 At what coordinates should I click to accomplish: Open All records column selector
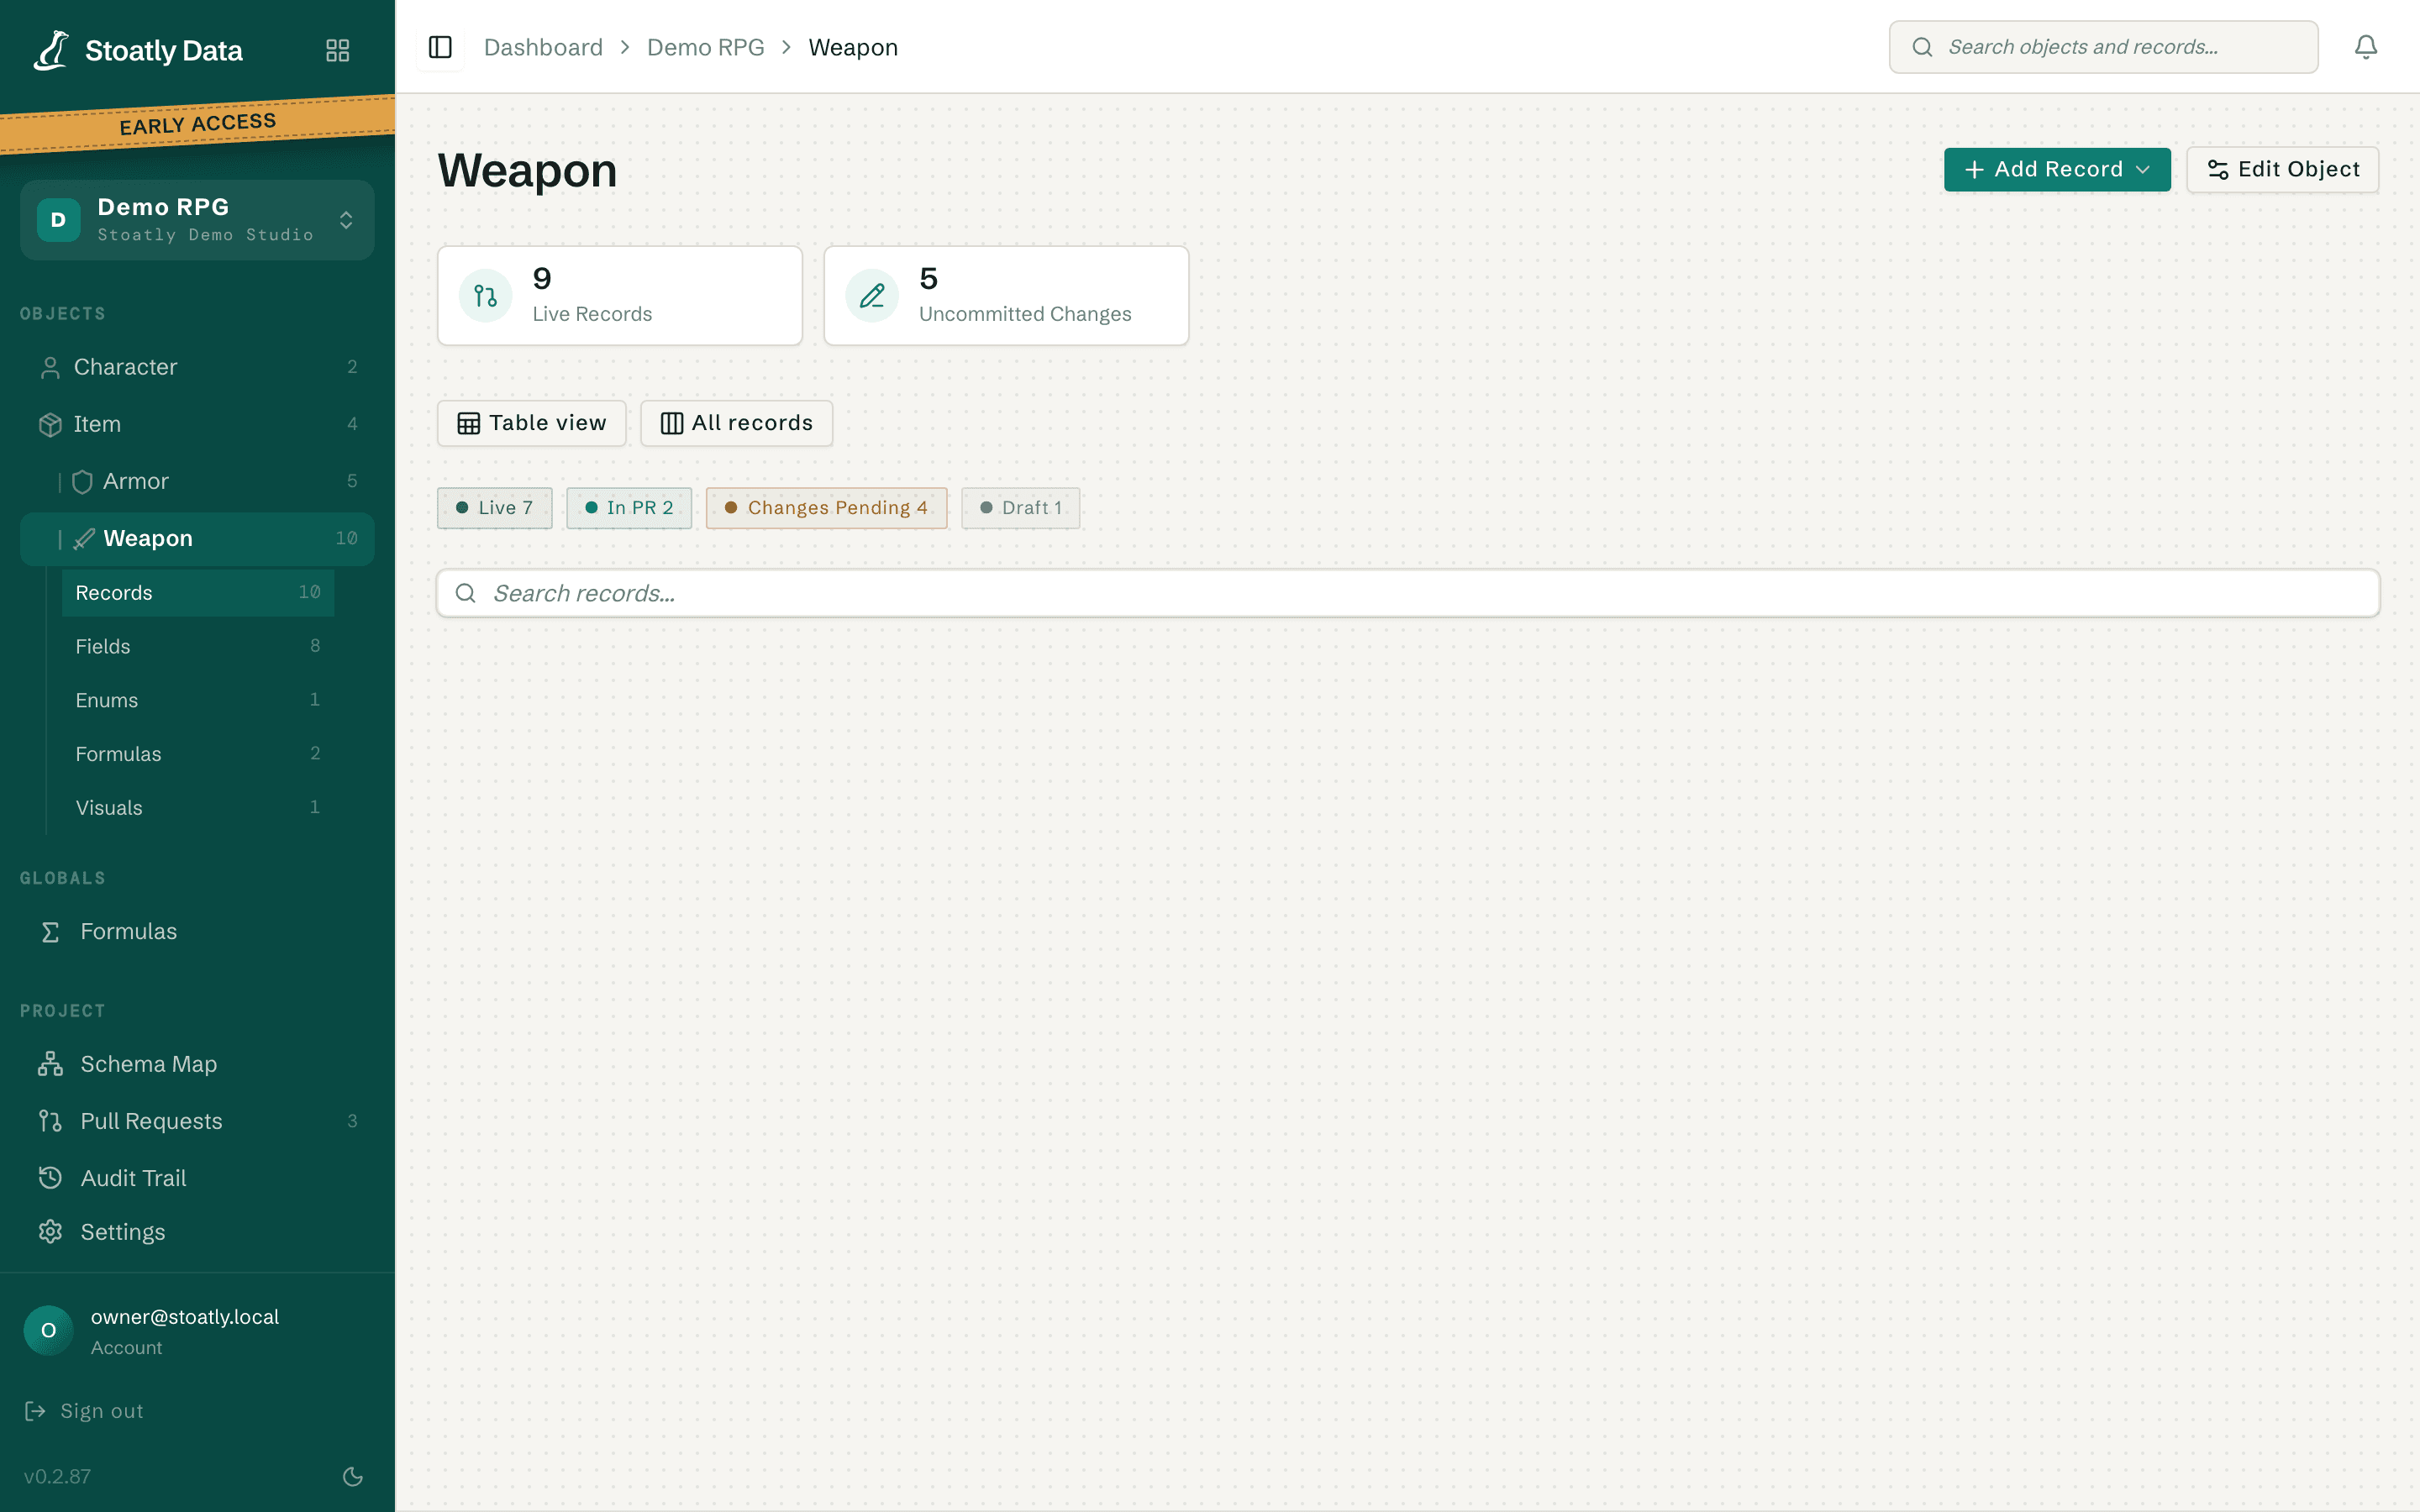736,423
